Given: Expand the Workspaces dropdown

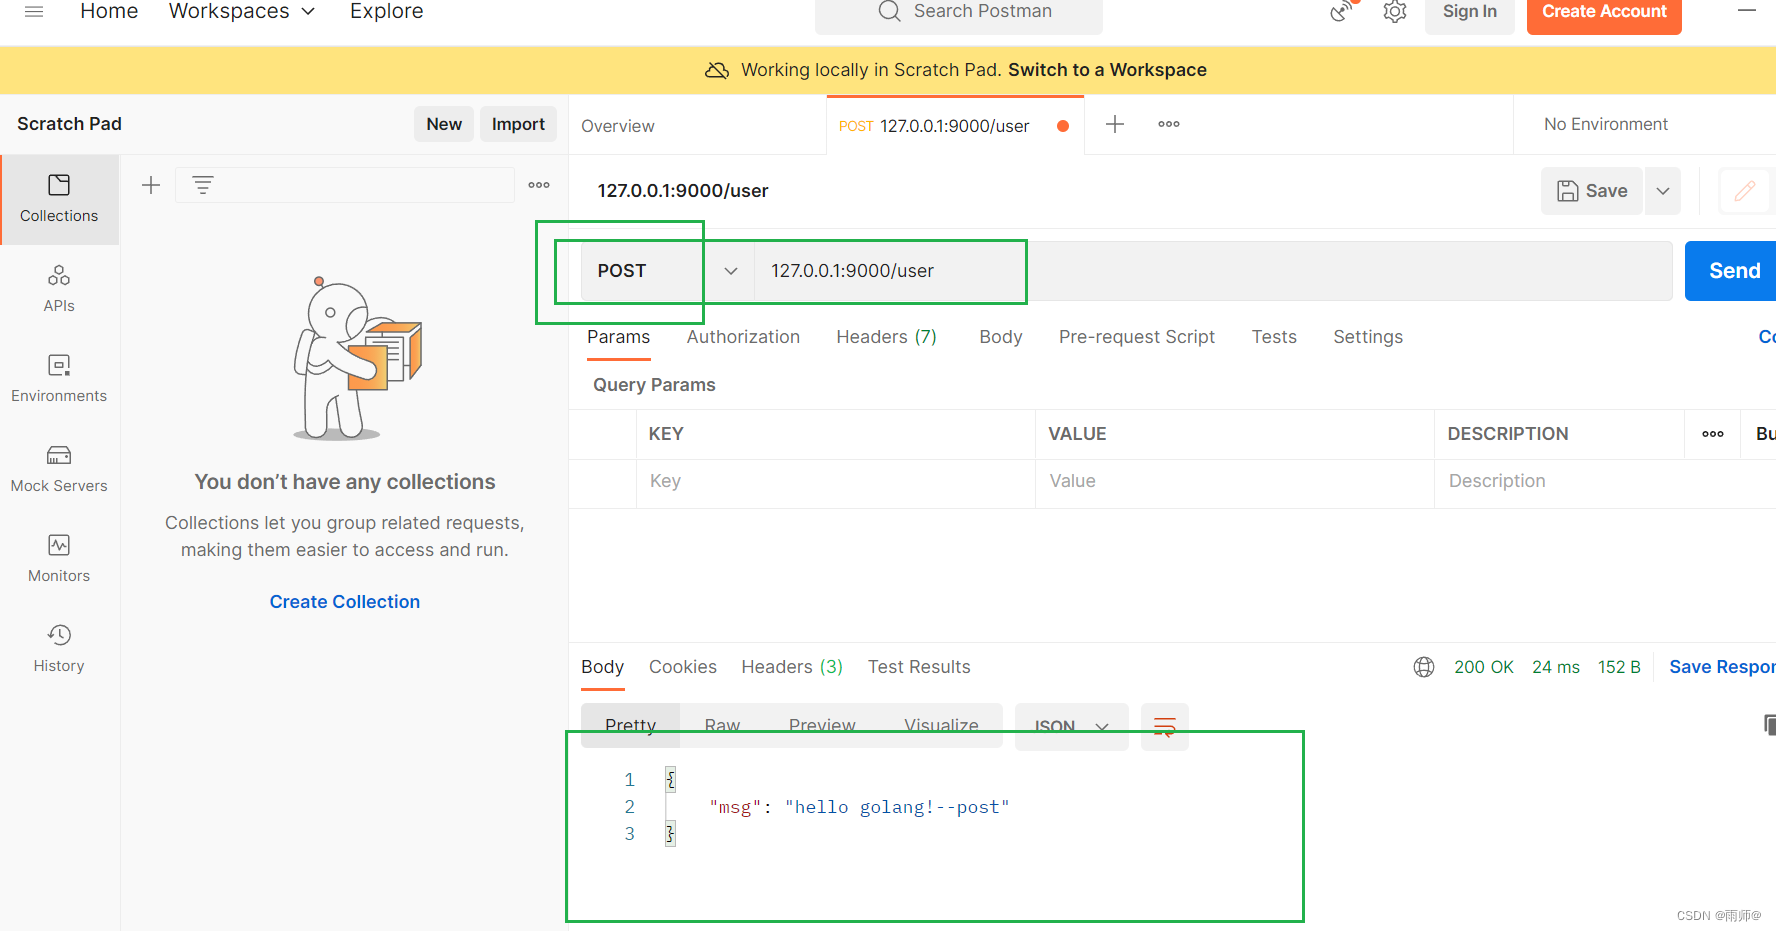Looking at the screenshot, I should [x=242, y=11].
